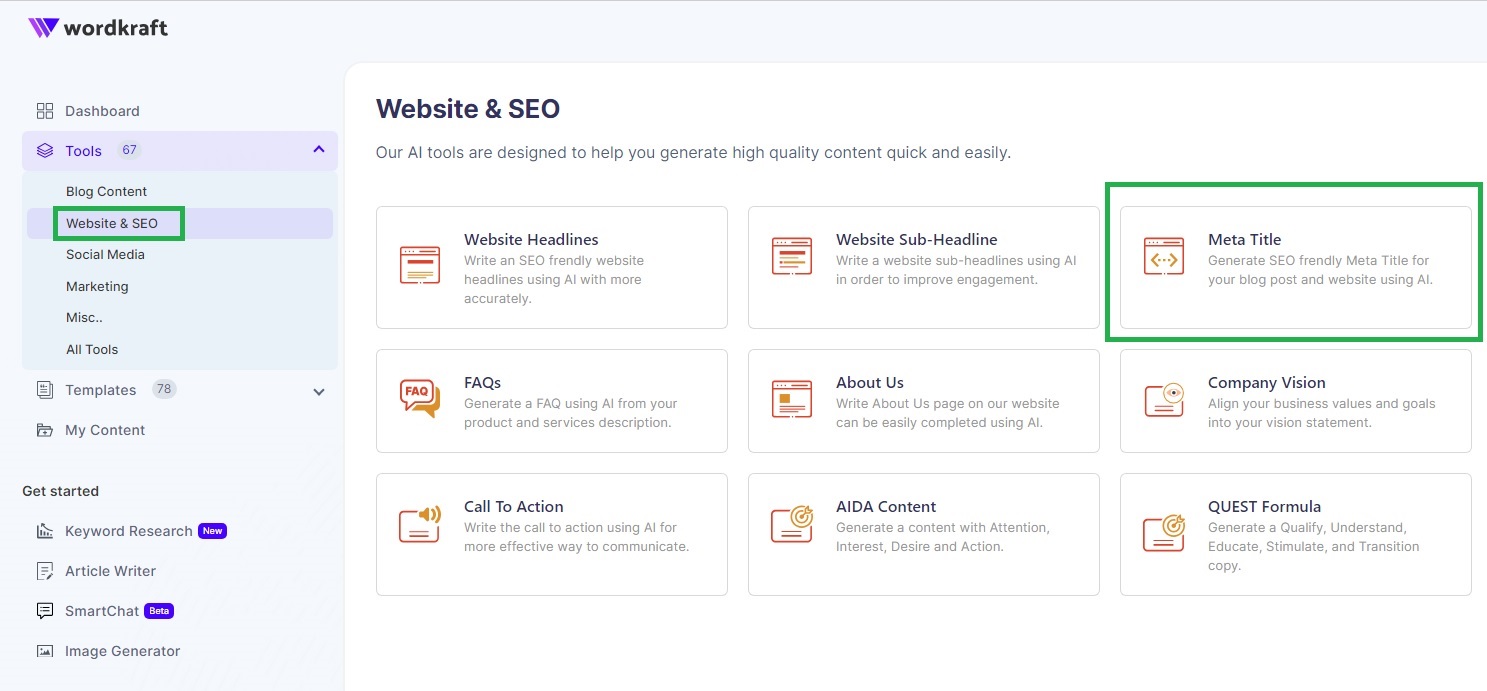Click the Article Writer icon
Screen dimensions: 1487x691
point(45,571)
